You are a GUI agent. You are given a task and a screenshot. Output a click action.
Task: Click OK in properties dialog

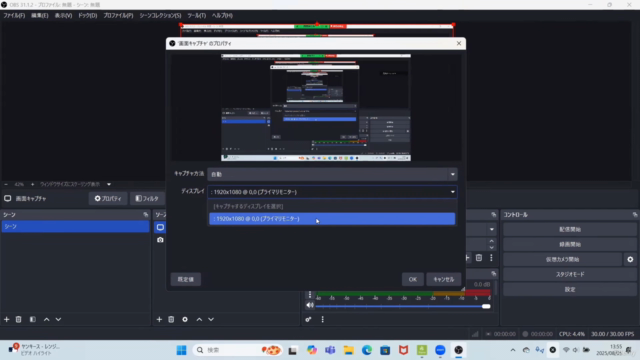tap(413, 279)
